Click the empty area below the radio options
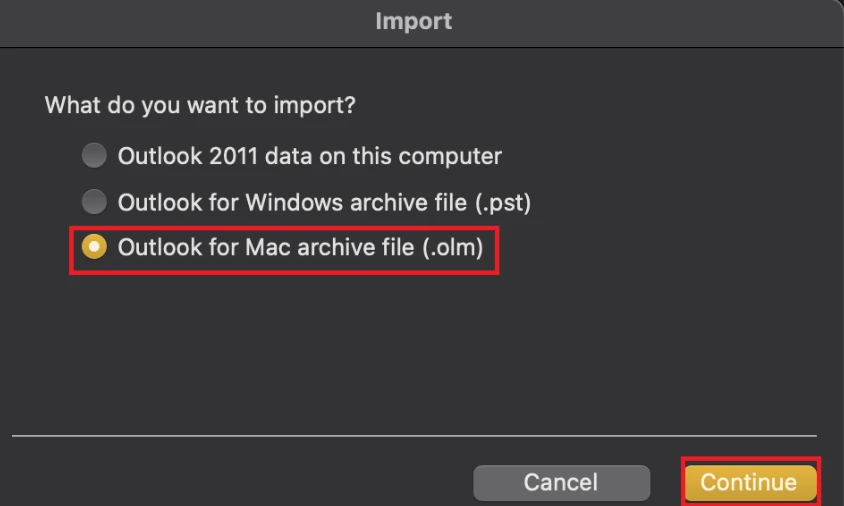 (x=414, y=350)
